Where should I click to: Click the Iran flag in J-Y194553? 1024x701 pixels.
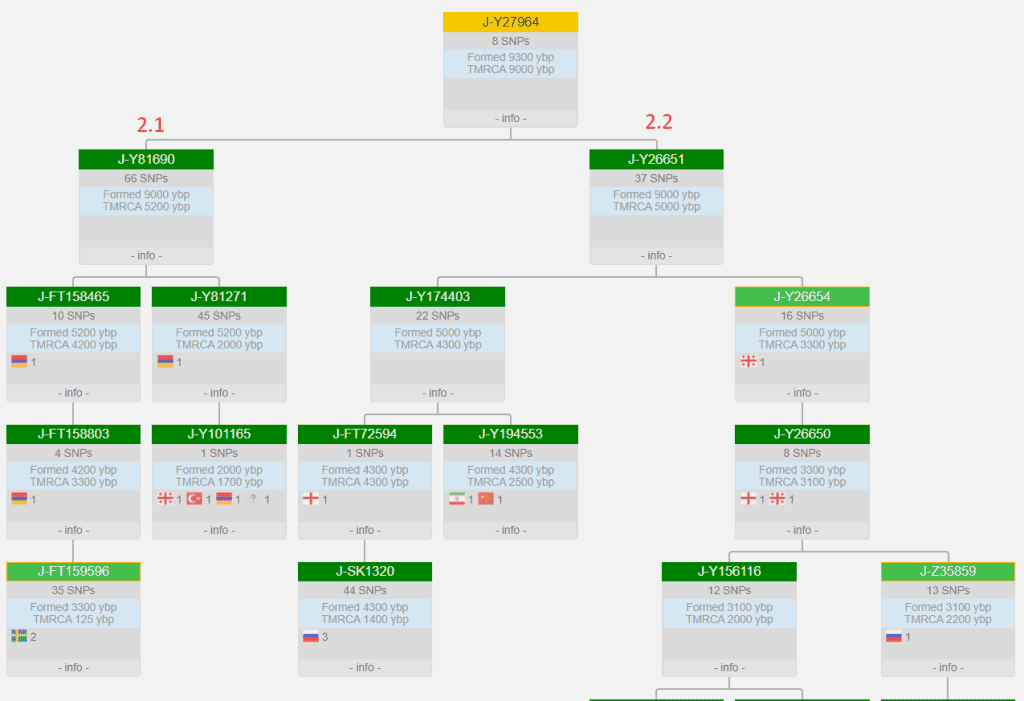point(456,499)
